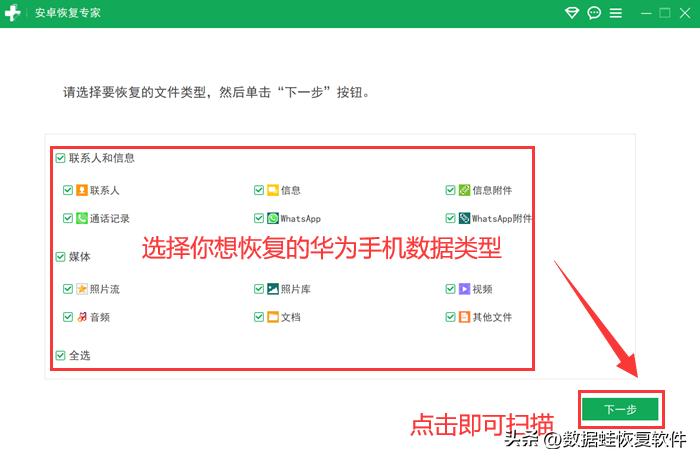This screenshot has width=700, height=461.
Task: Uncheck the 联系人和信息 group checkbox
Action: [60, 158]
